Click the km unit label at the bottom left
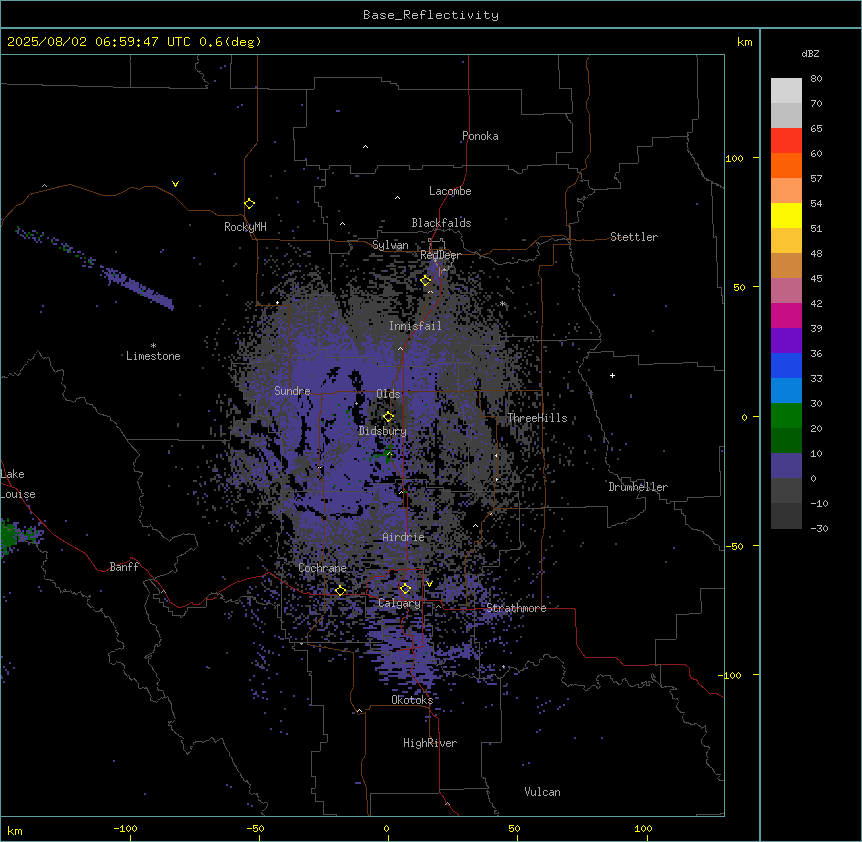862x842 pixels. point(15,831)
